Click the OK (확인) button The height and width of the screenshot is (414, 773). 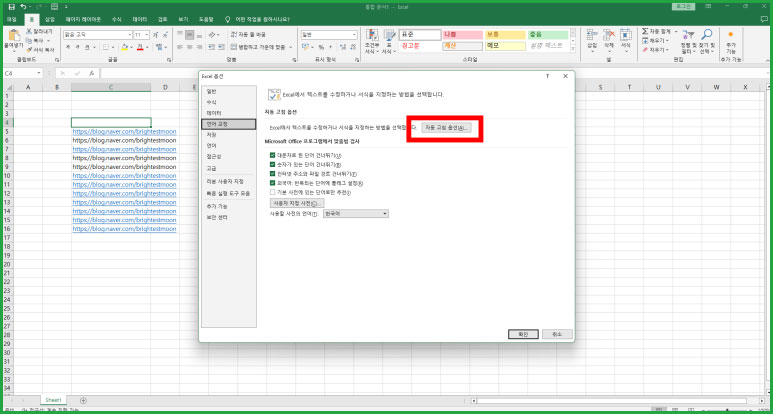point(523,334)
